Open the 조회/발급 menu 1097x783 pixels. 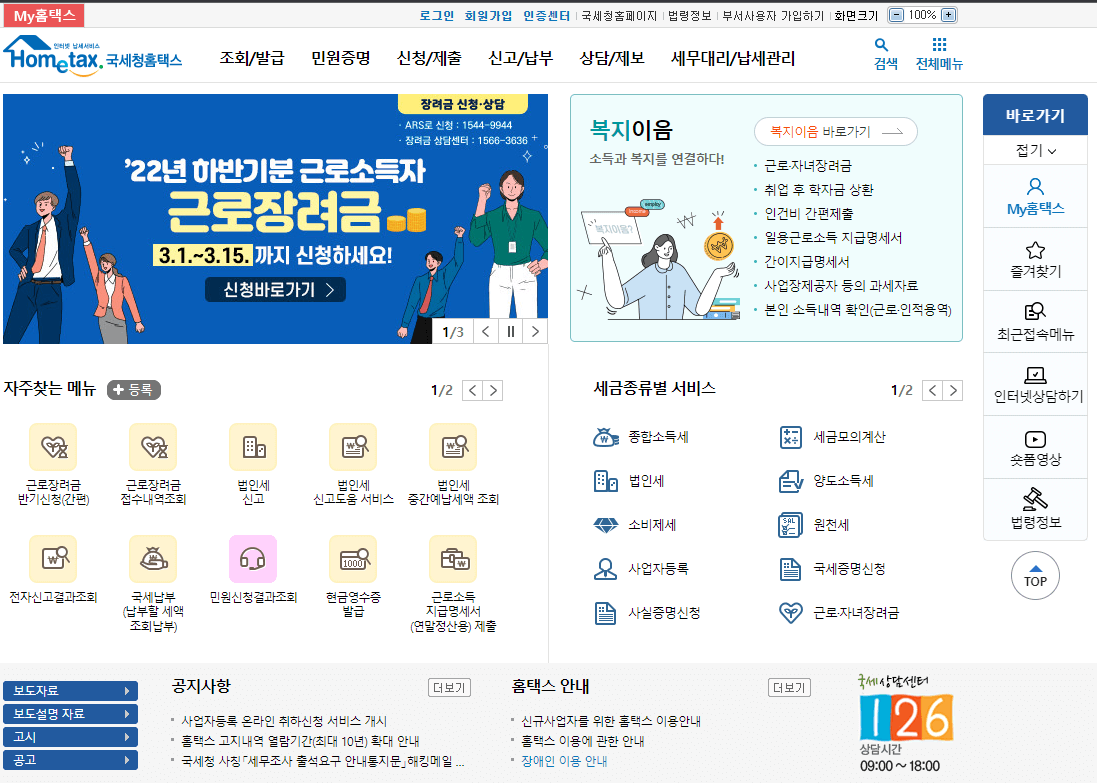pyautogui.click(x=252, y=58)
